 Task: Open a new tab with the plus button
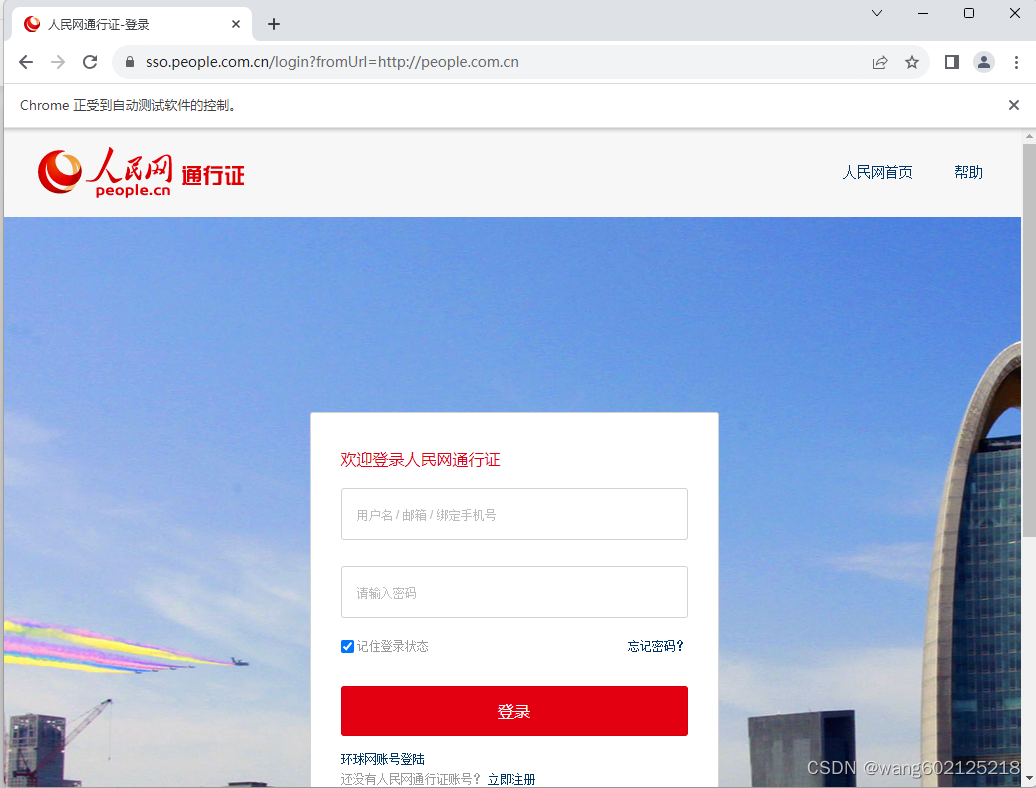(x=274, y=24)
